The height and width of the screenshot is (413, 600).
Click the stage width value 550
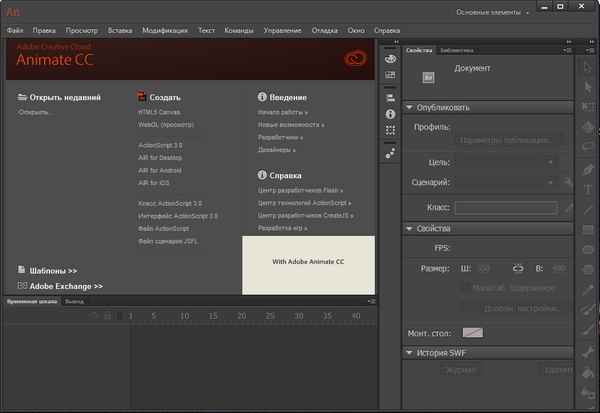pyautogui.click(x=483, y=268)
